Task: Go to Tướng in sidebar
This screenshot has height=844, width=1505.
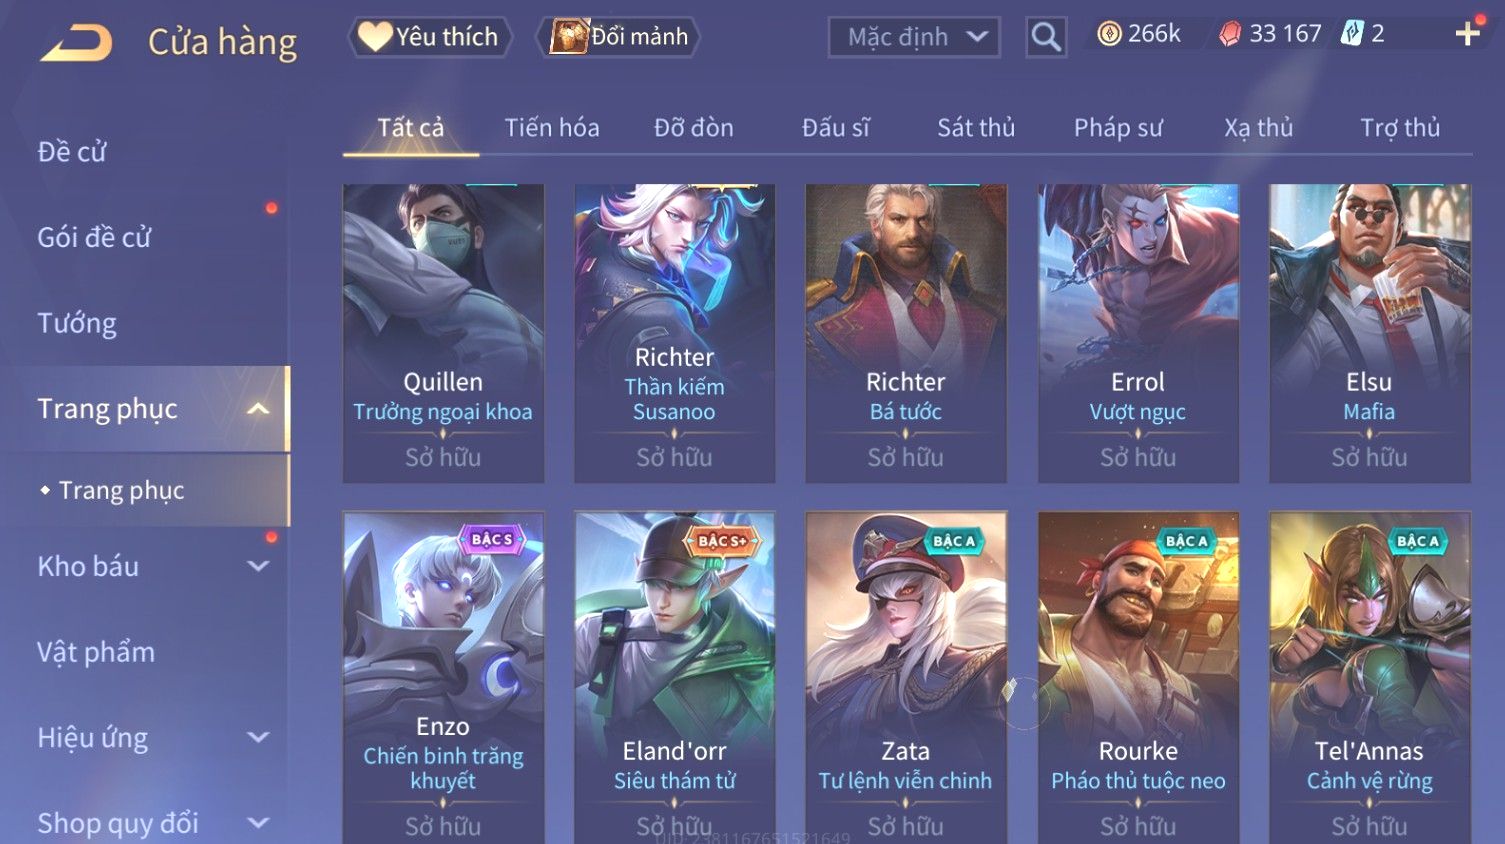Action: pyautogui.click(x=77, y=323)
